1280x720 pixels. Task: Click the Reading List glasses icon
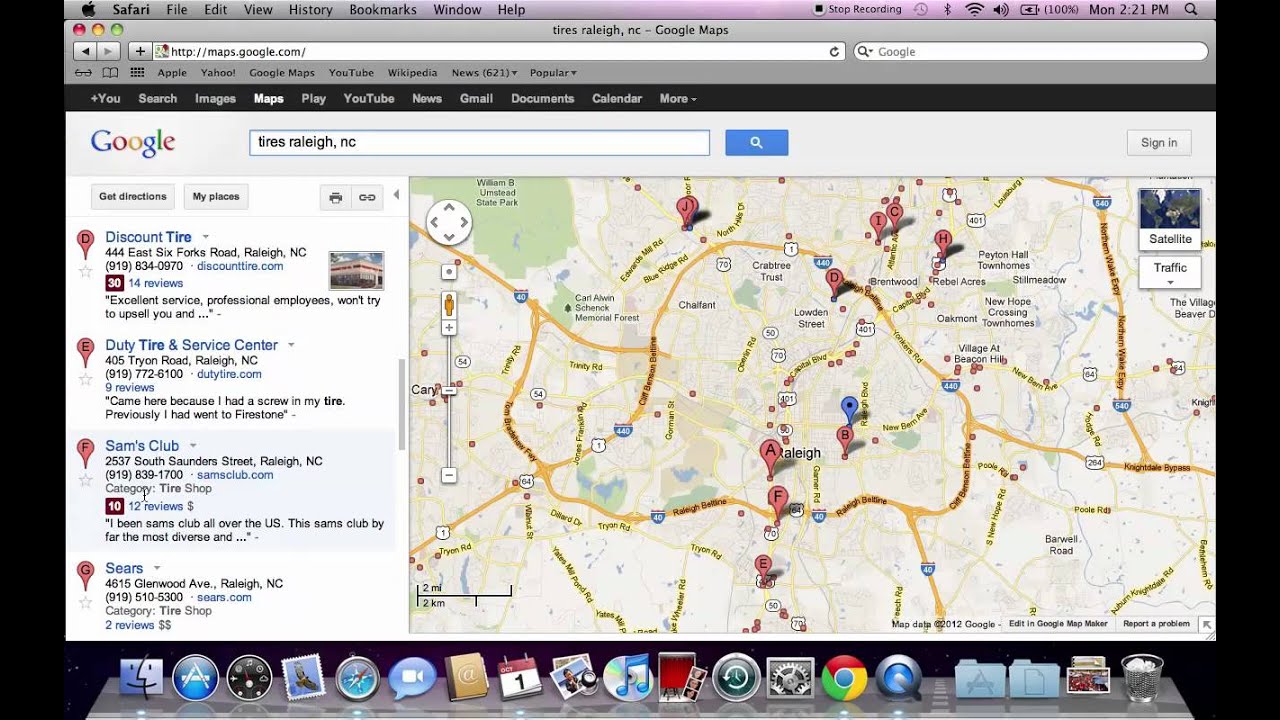(84, 73)
